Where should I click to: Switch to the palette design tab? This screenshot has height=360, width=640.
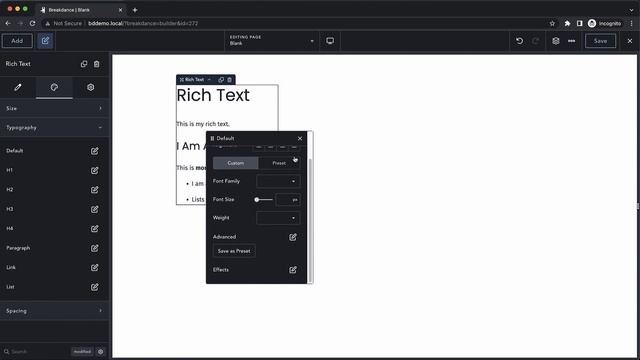click(54, 87)
